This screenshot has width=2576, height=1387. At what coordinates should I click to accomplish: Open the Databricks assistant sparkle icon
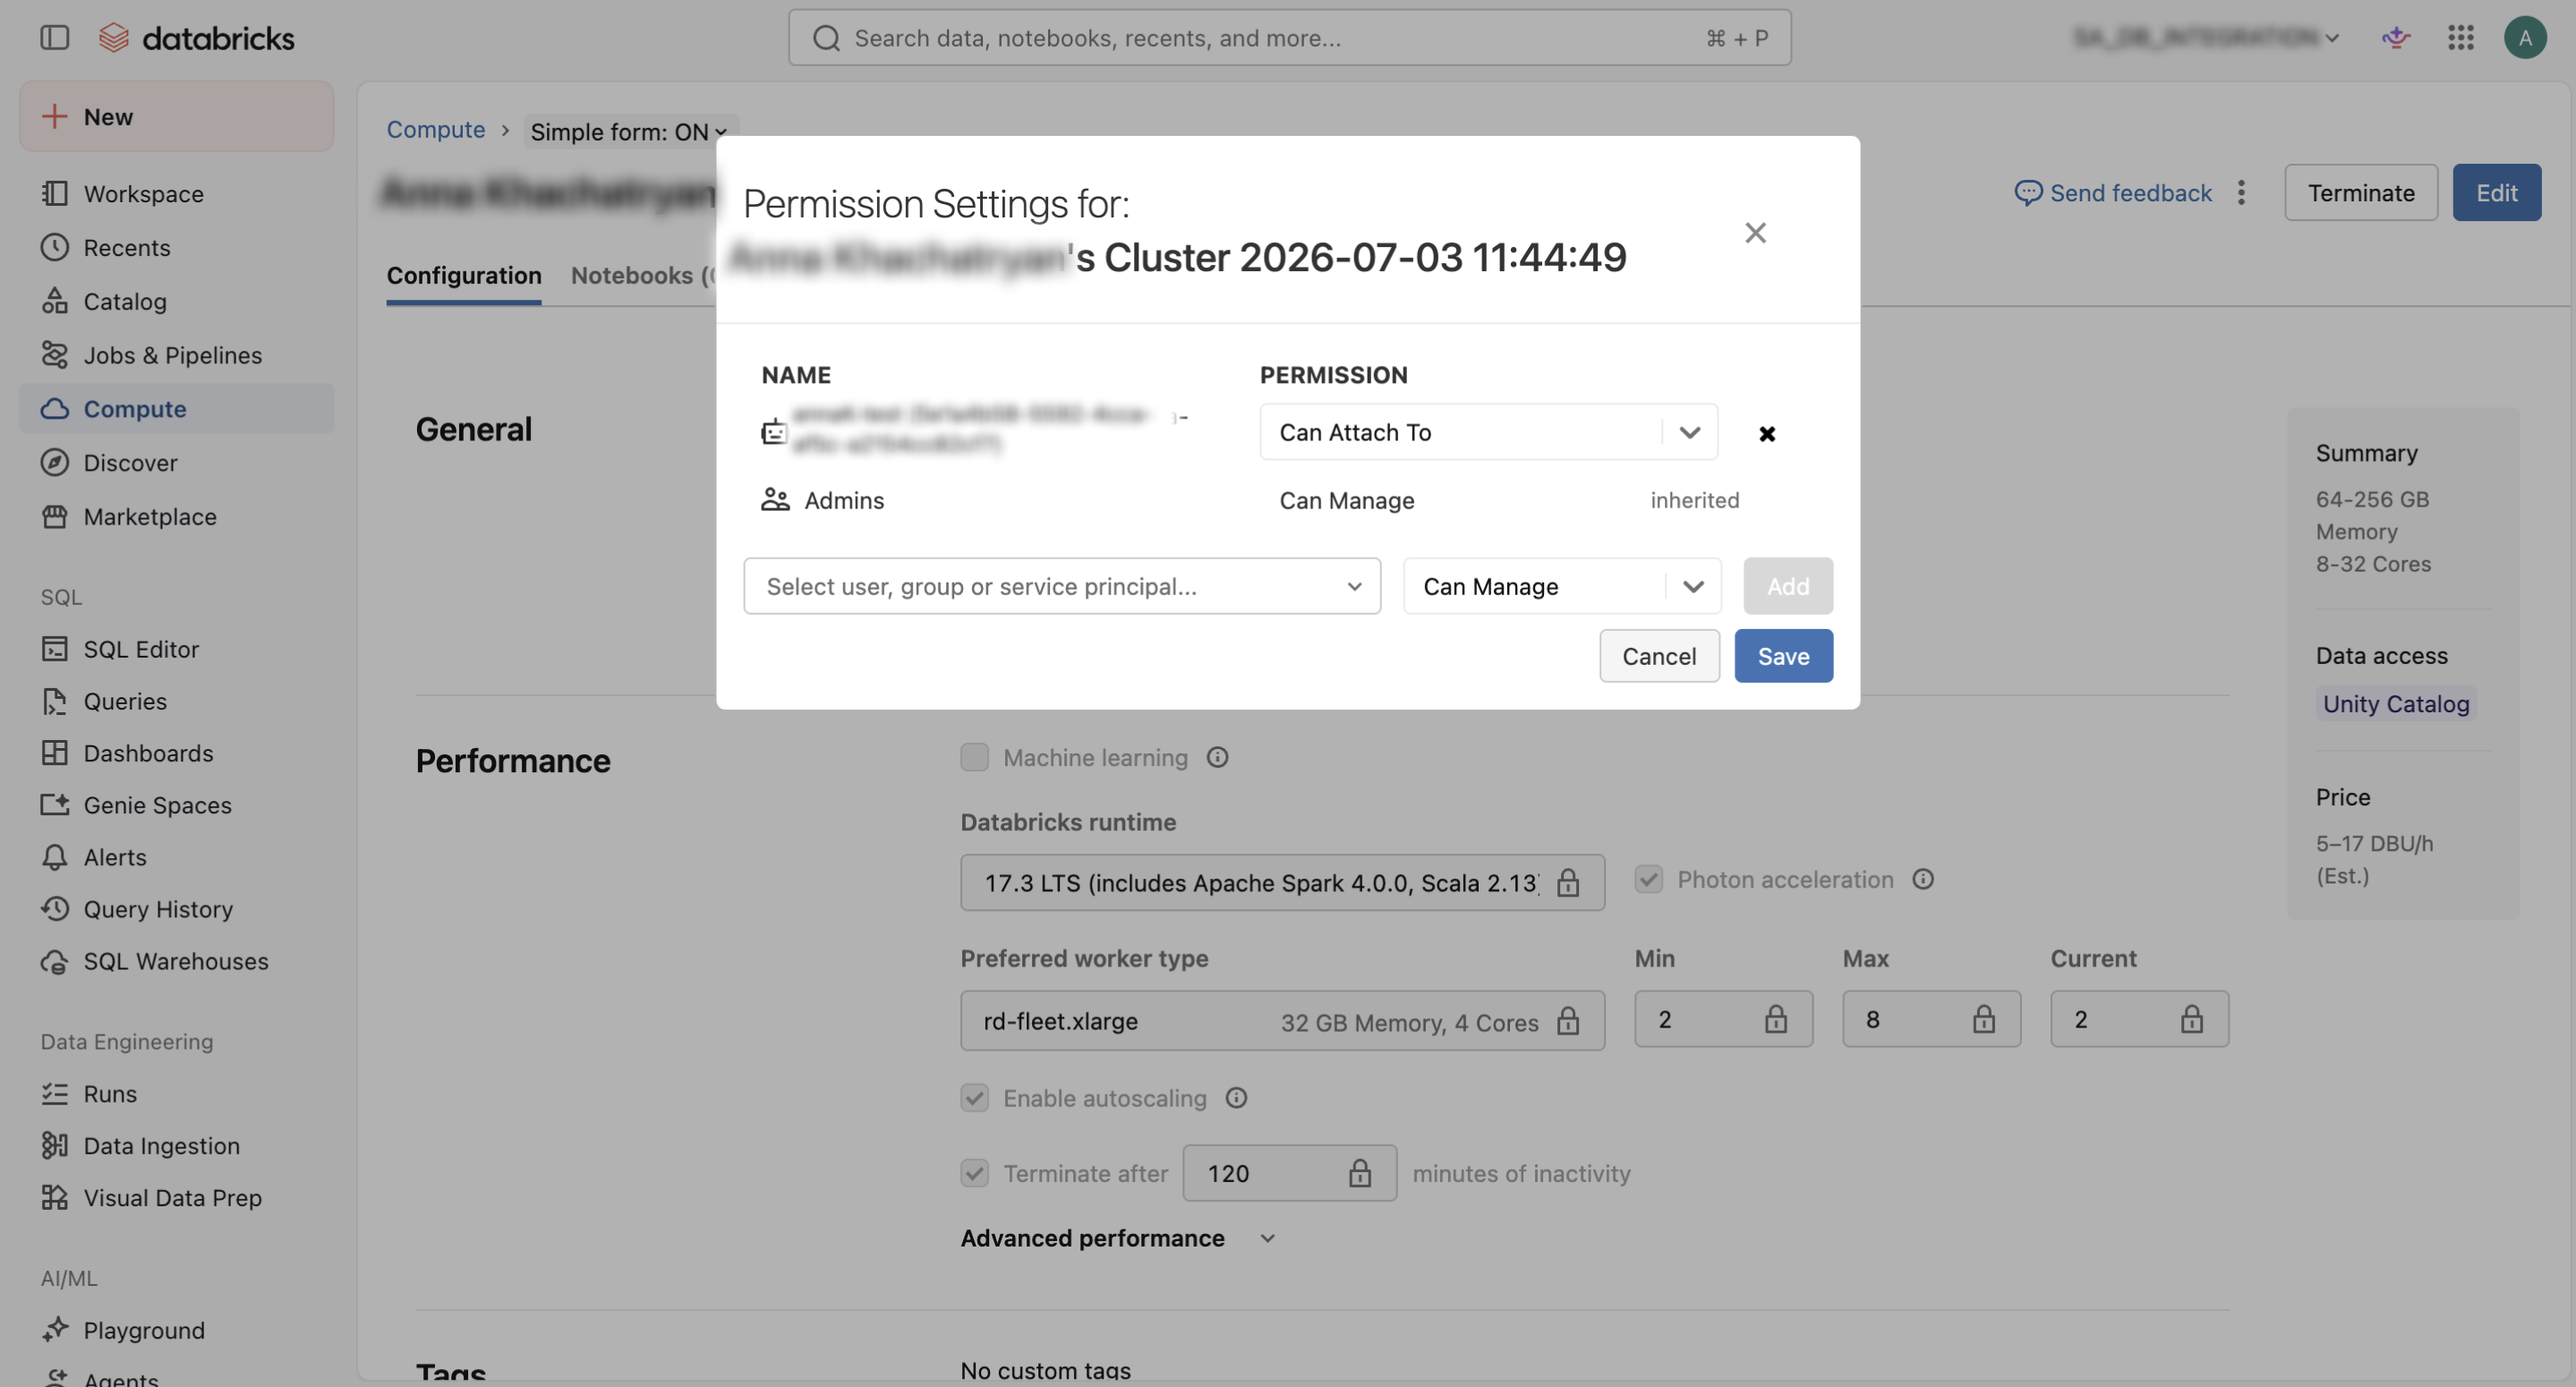pos(2395,38)
